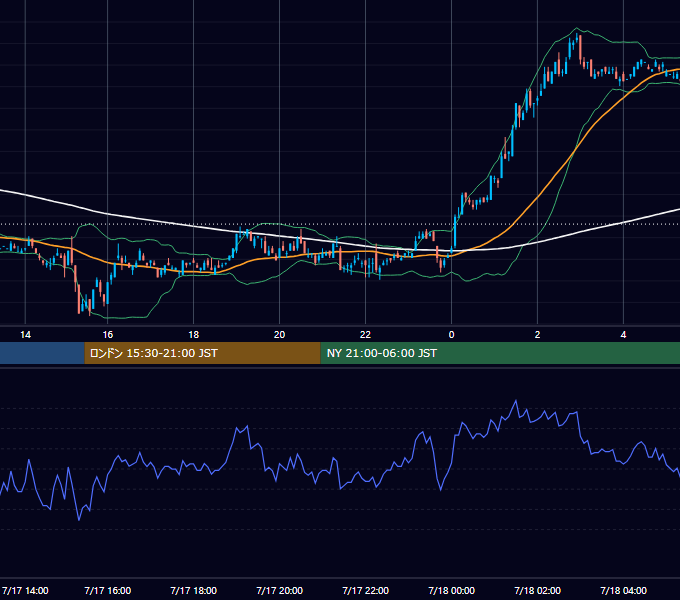This screenshot has width=680, height=600.
Task: Click the hour label 20 on the price chart axis
Action: [279, 335]
